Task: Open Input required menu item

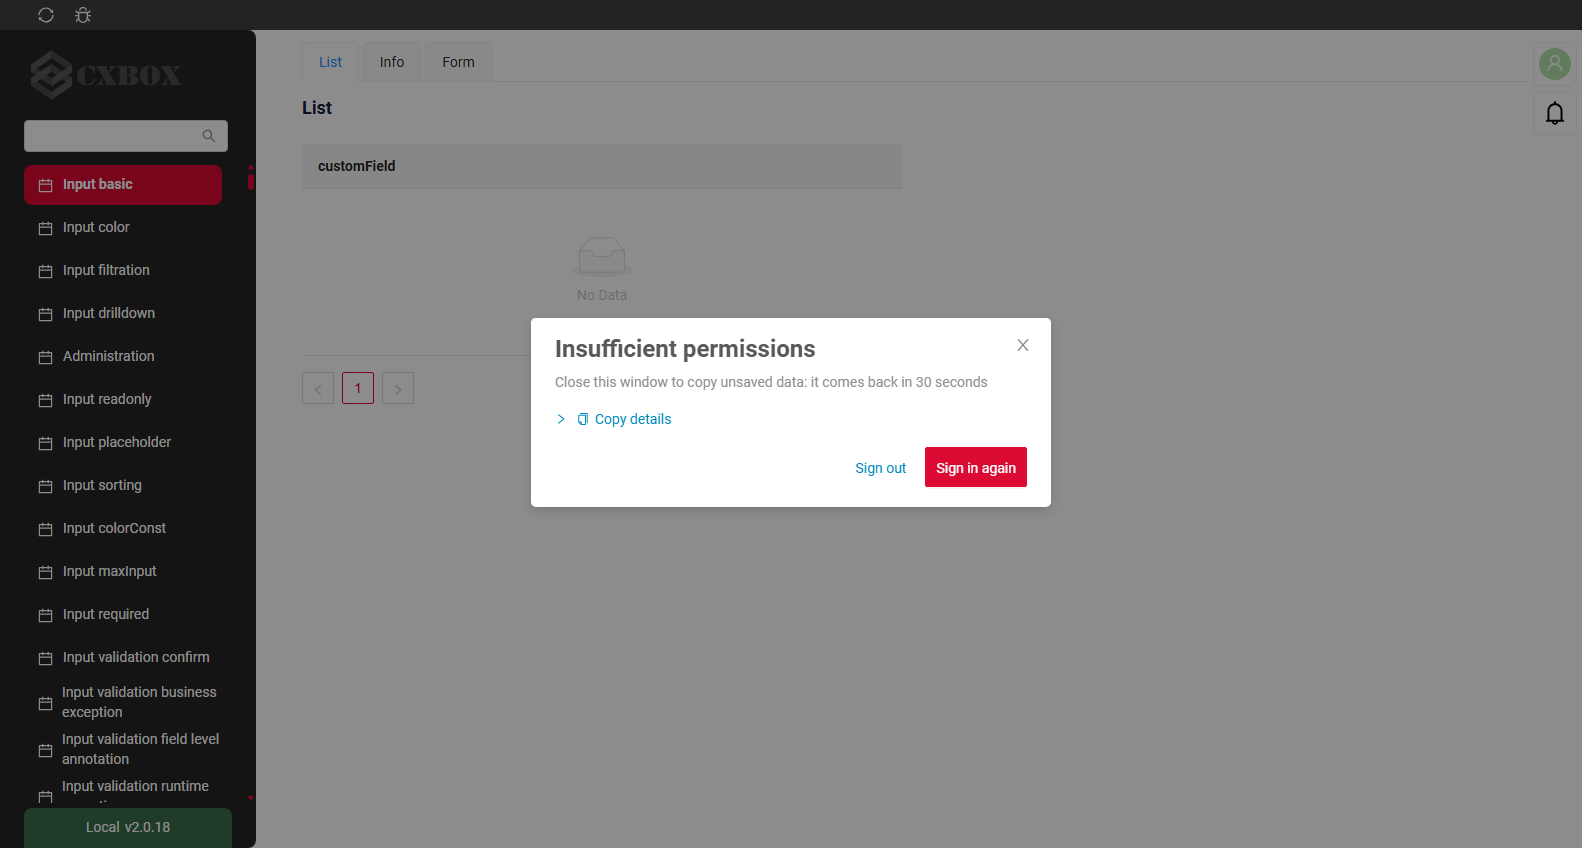Action: (123, 615)
